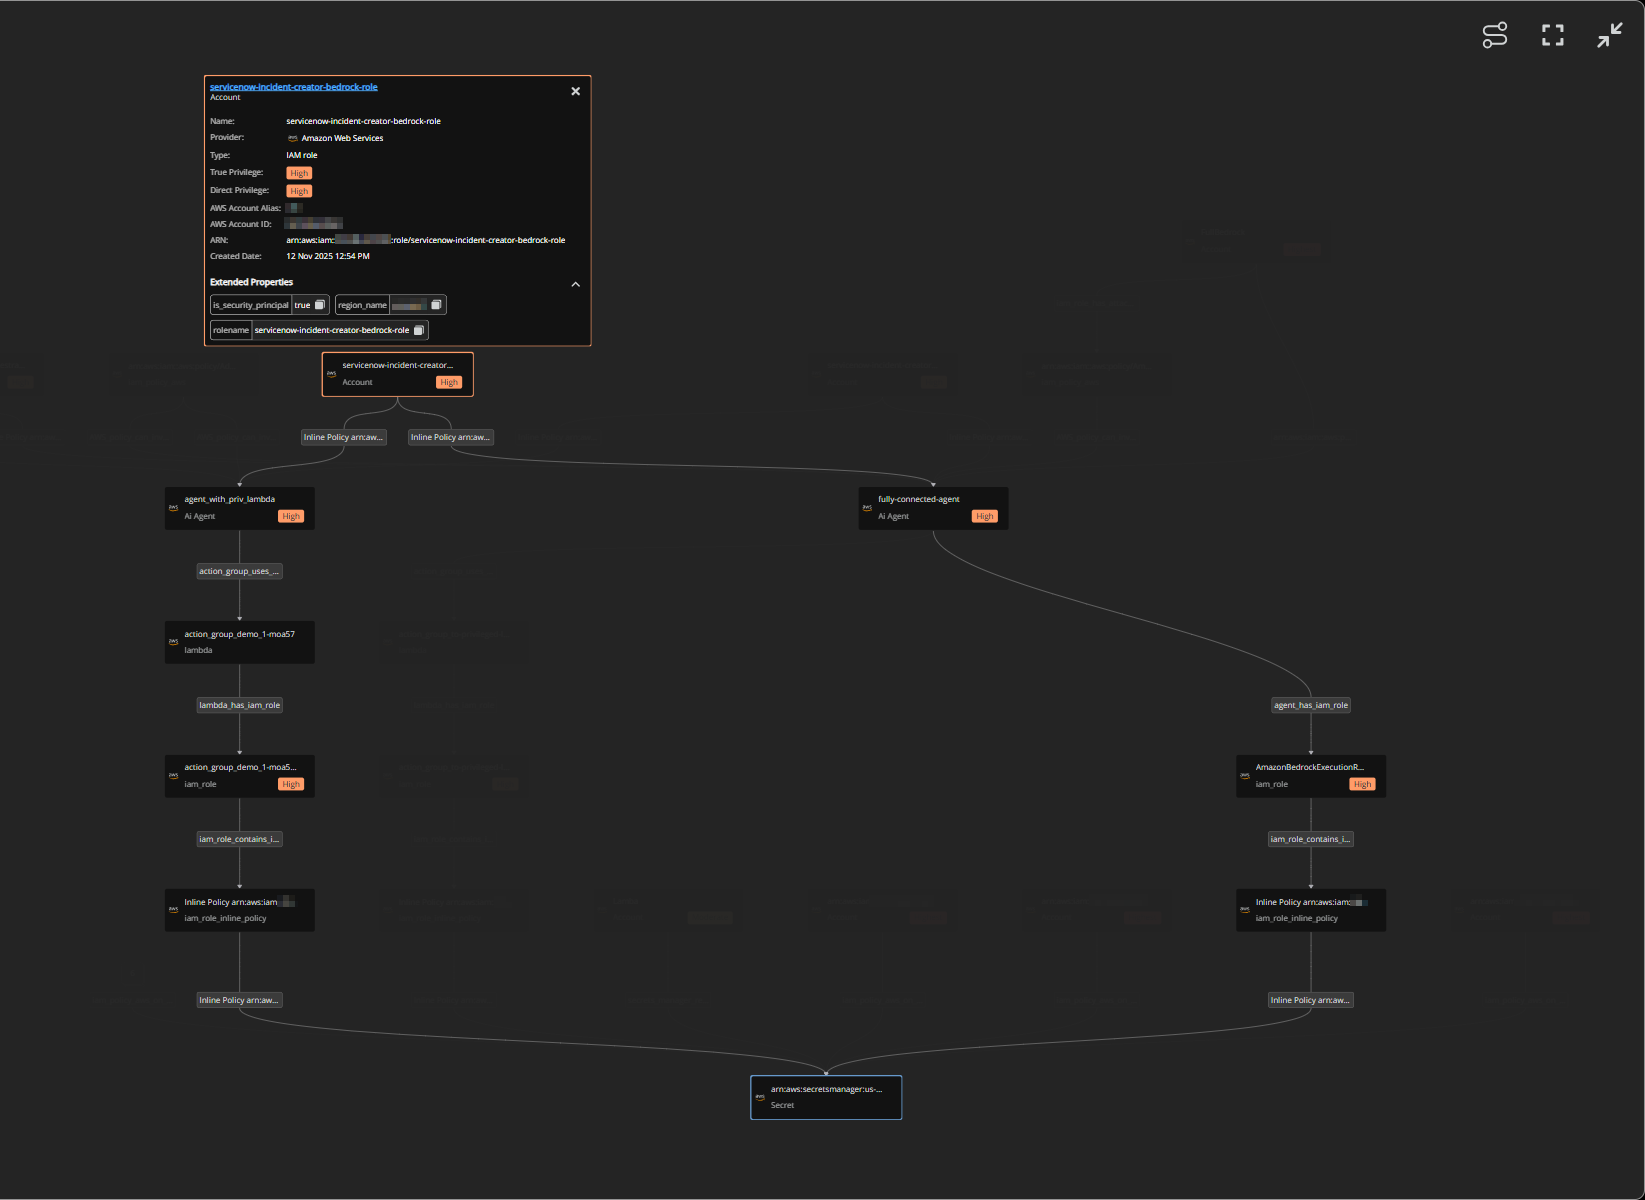Open the servicenow-incident-creator-bedrock-role title link
The image size is (1645, 1200).
point(294,87)
